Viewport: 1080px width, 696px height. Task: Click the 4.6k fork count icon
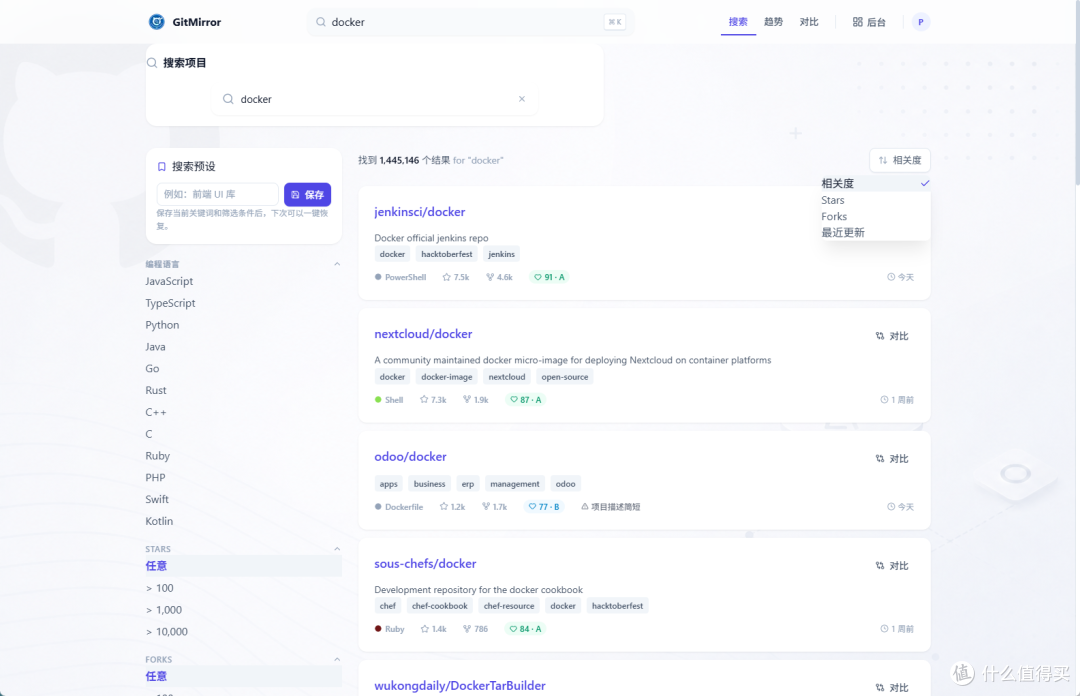click(x=490, y=277)
